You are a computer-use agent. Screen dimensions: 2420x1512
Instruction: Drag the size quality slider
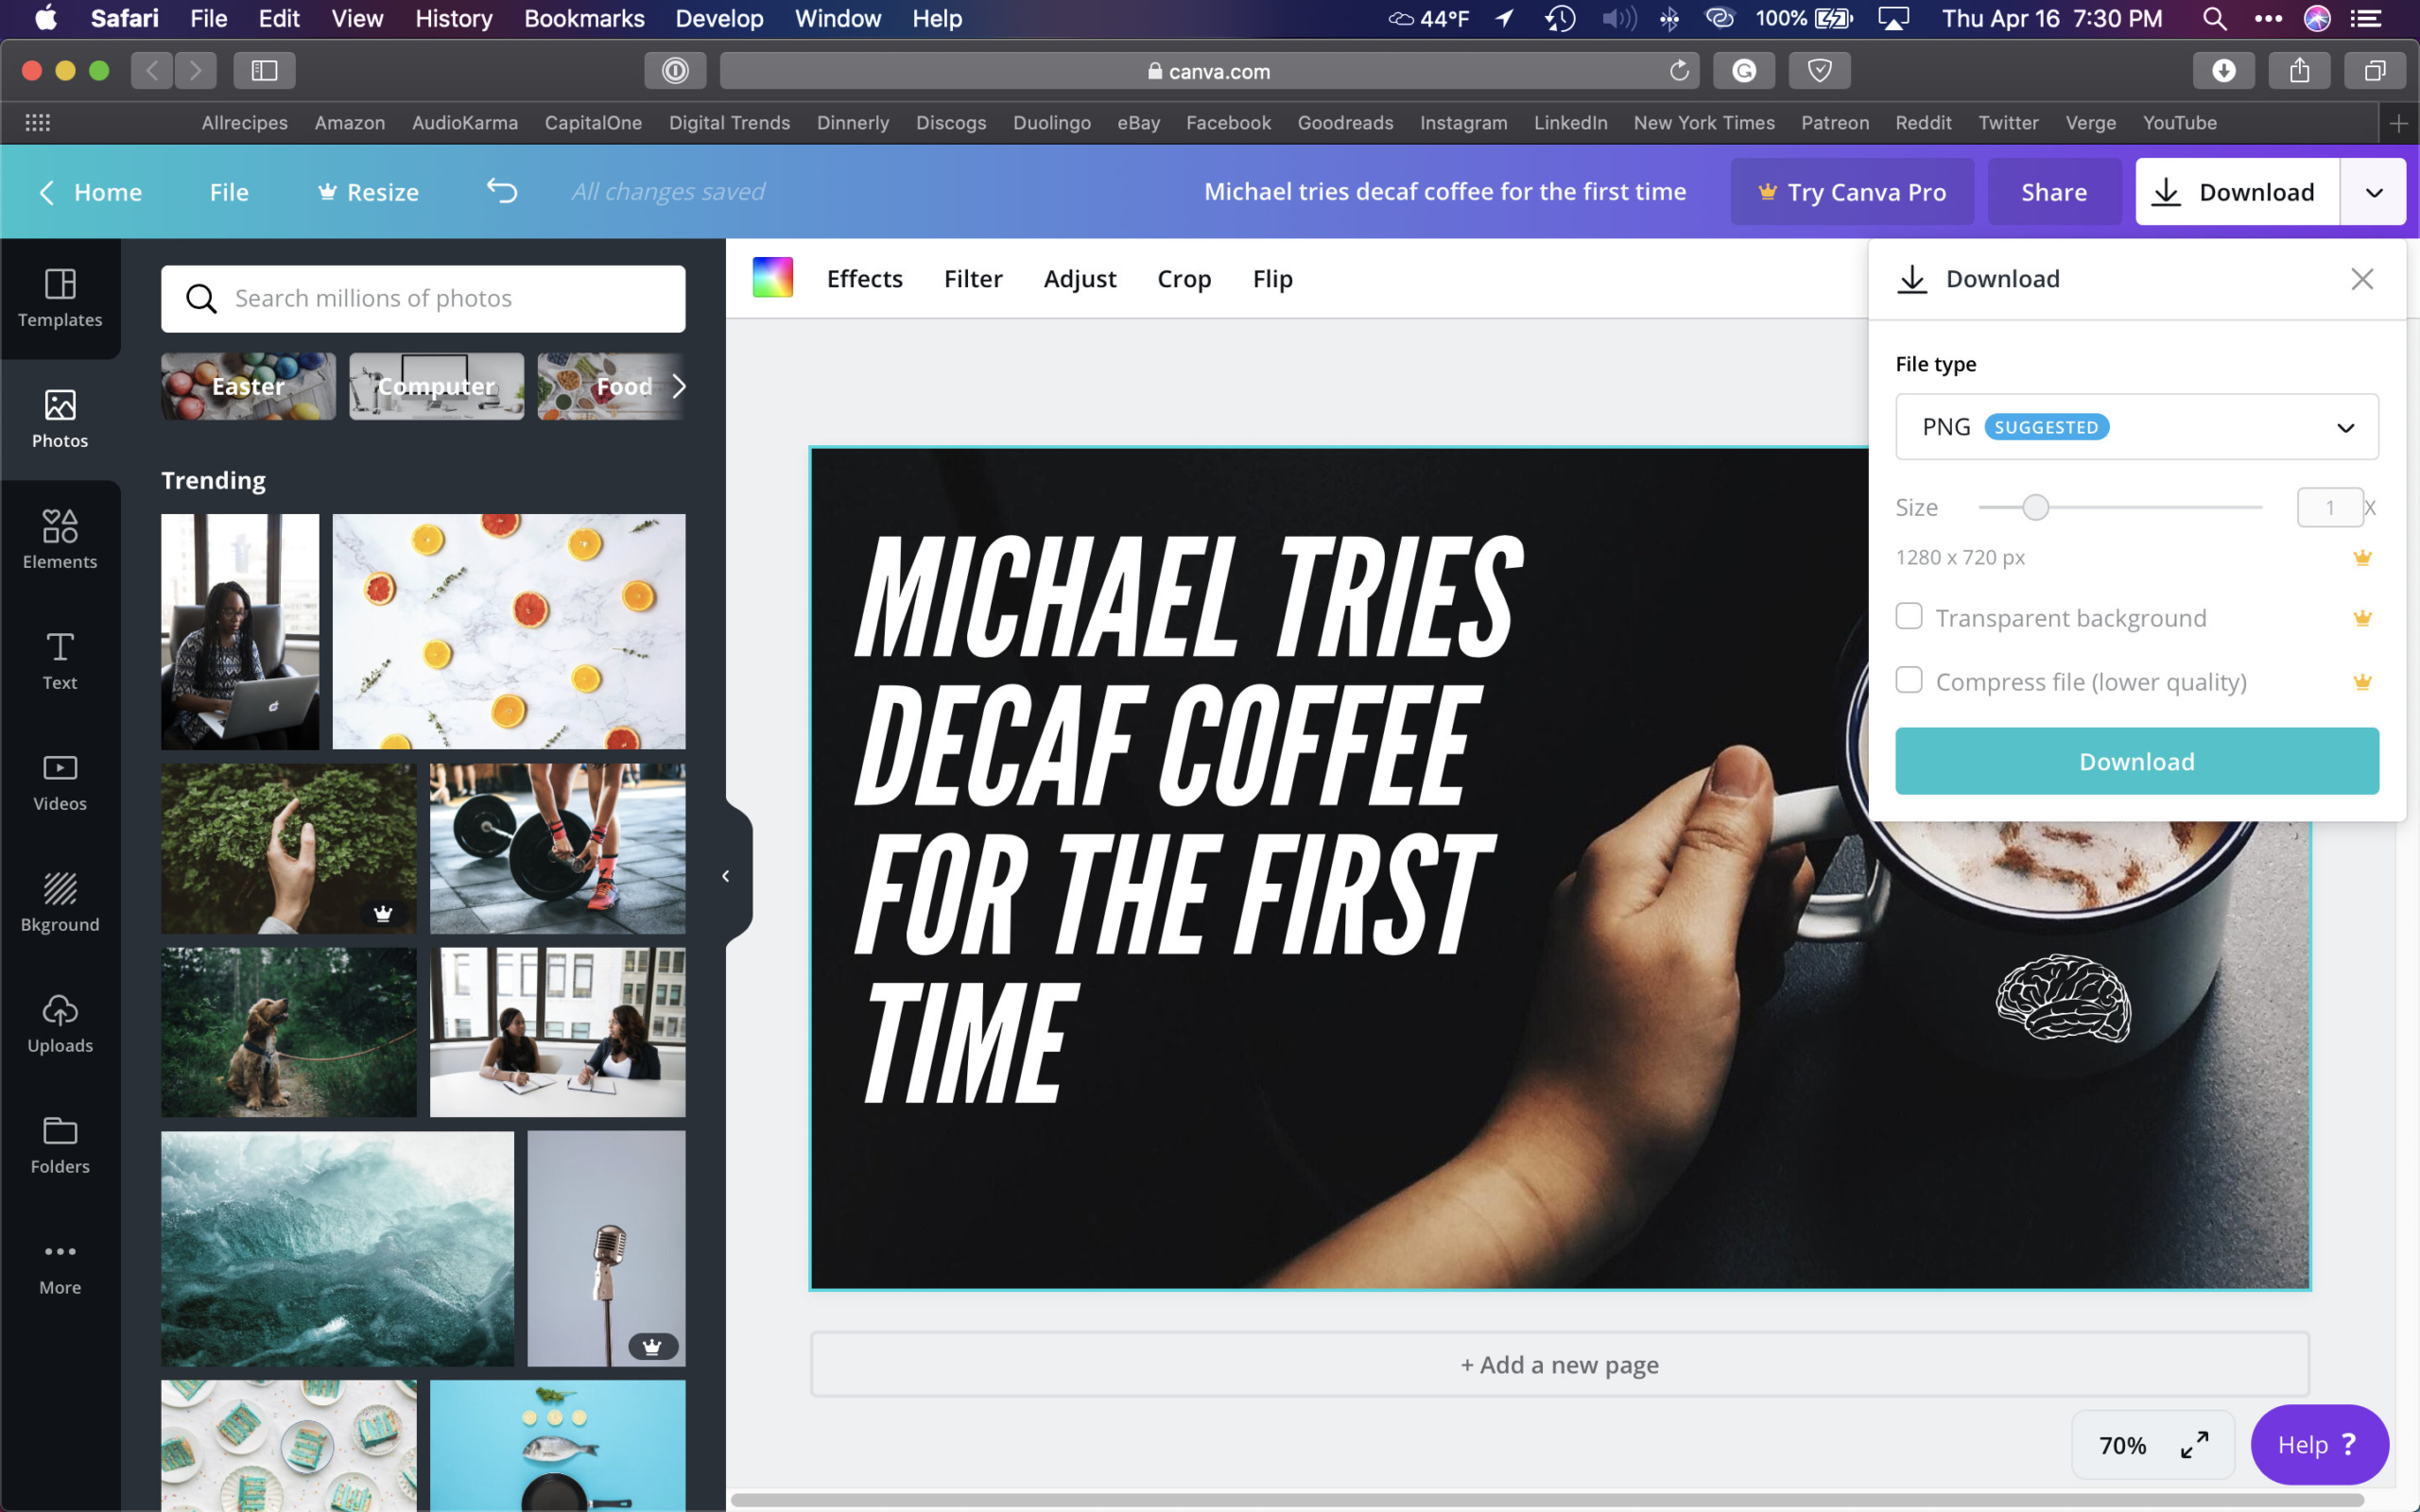pos(2037,507)
